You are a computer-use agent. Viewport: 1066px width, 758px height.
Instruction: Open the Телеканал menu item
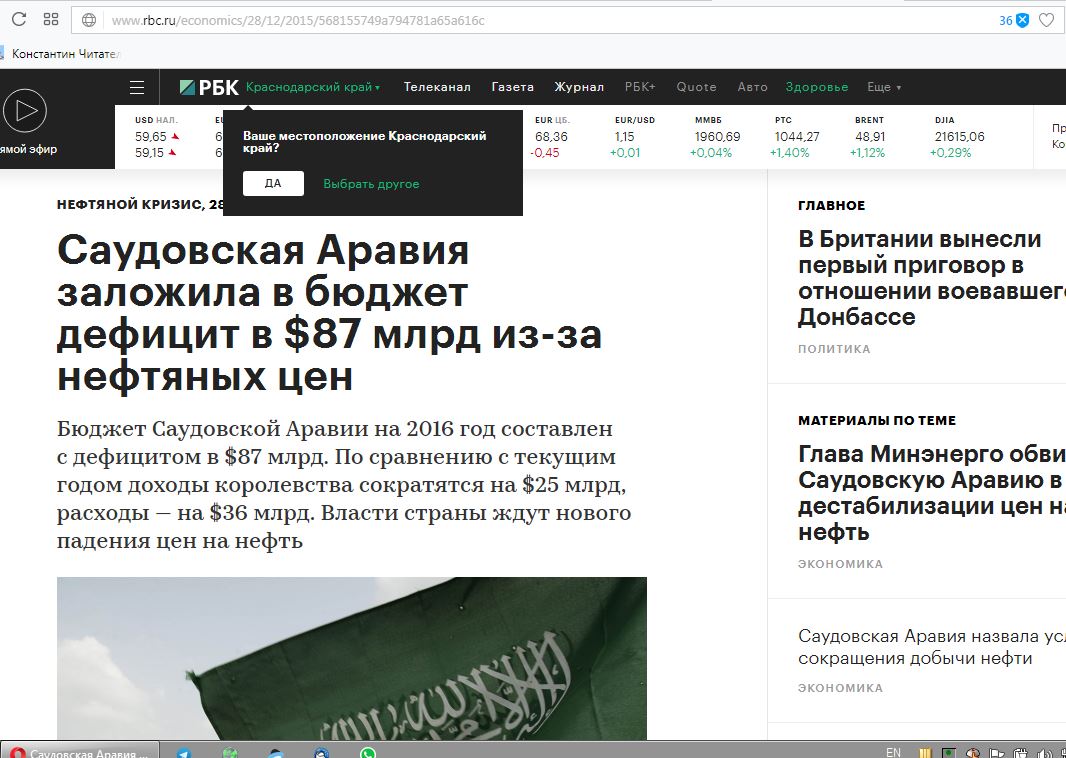[x=437, y=87]
